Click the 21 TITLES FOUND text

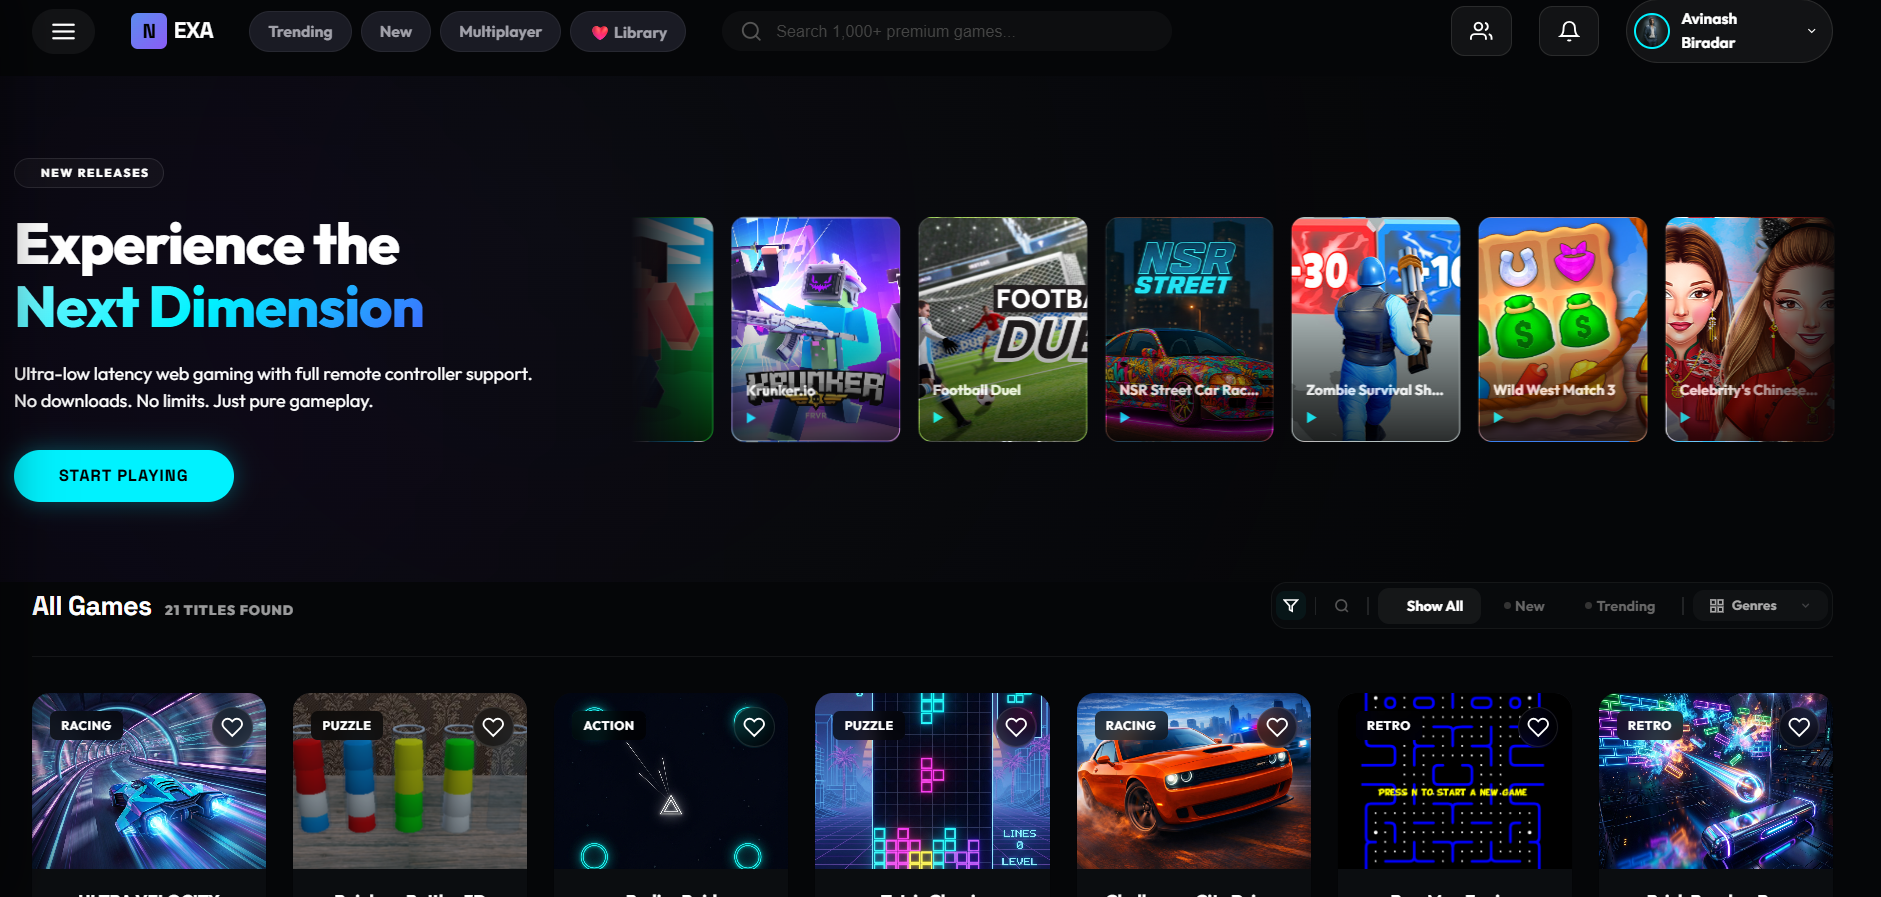pos(229,610)
